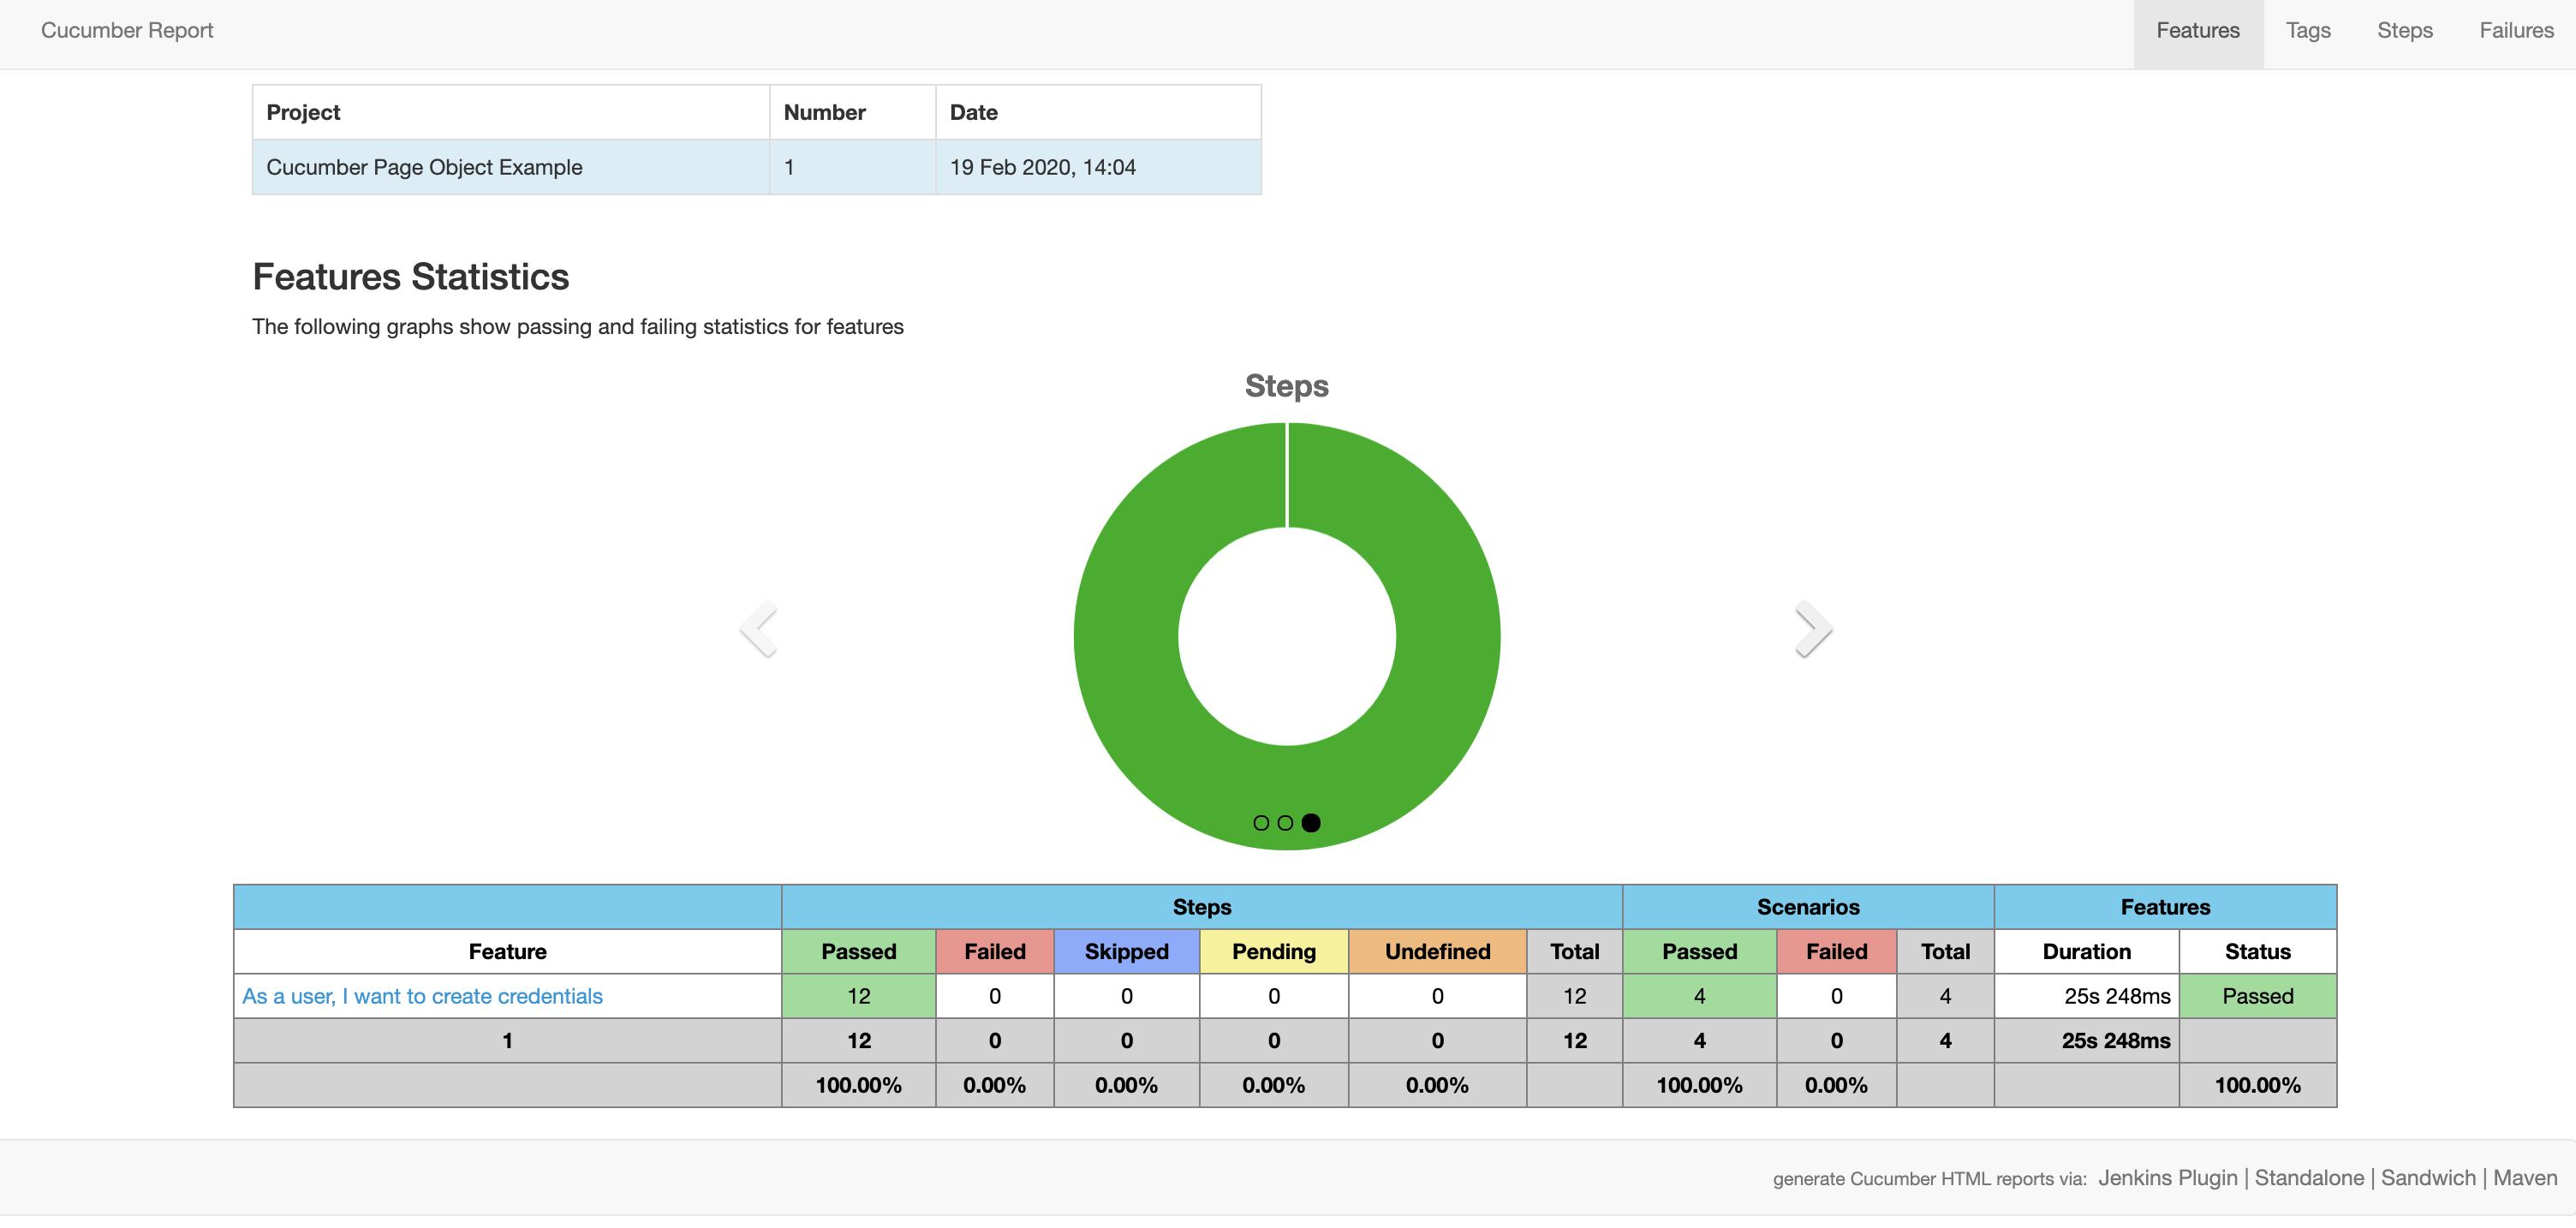Sort by Duration column header
The image size is (2576, 1228).
tap(2086, 951)
